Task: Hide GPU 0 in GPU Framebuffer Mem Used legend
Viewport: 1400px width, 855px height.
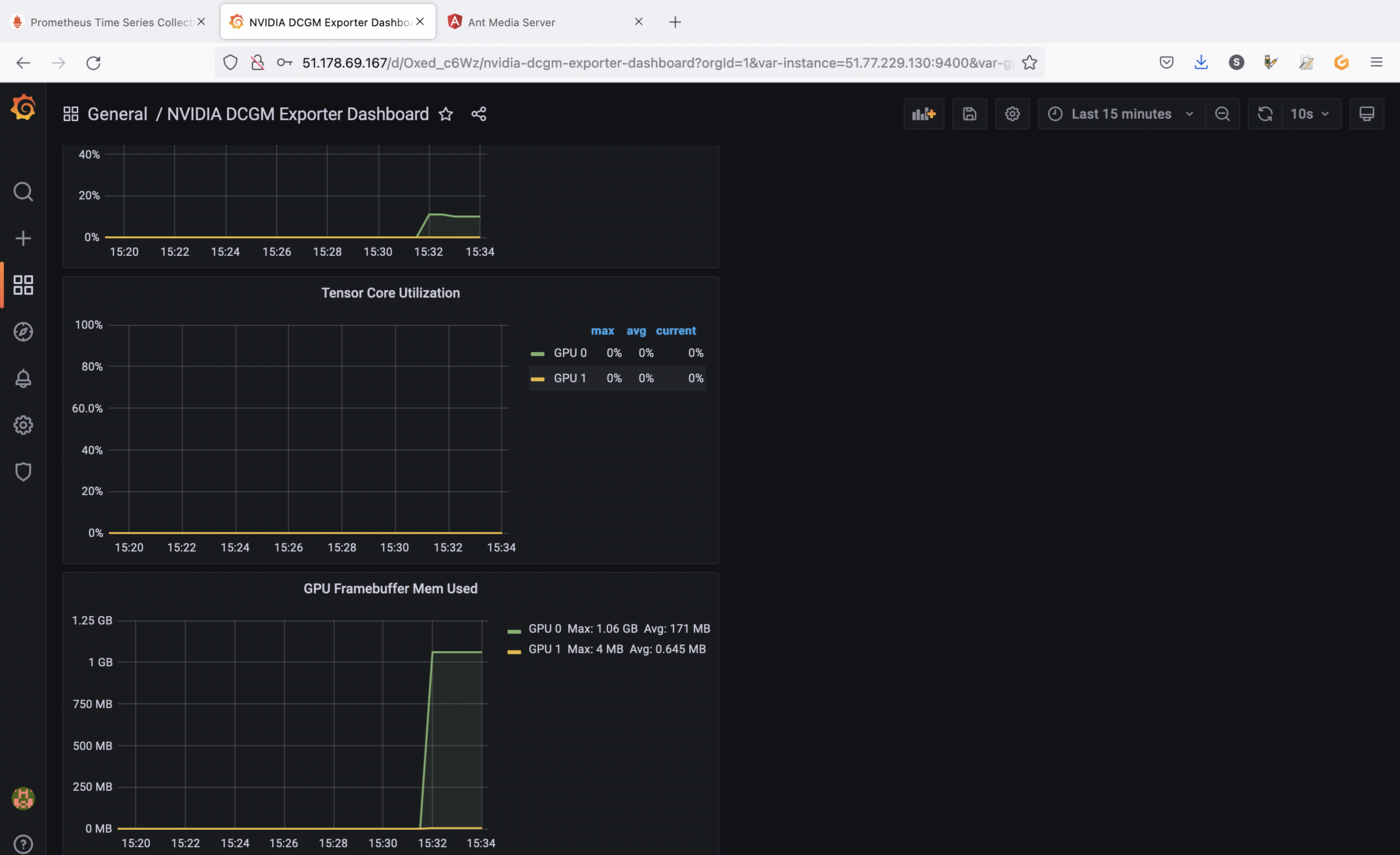Action: point(545,628)
